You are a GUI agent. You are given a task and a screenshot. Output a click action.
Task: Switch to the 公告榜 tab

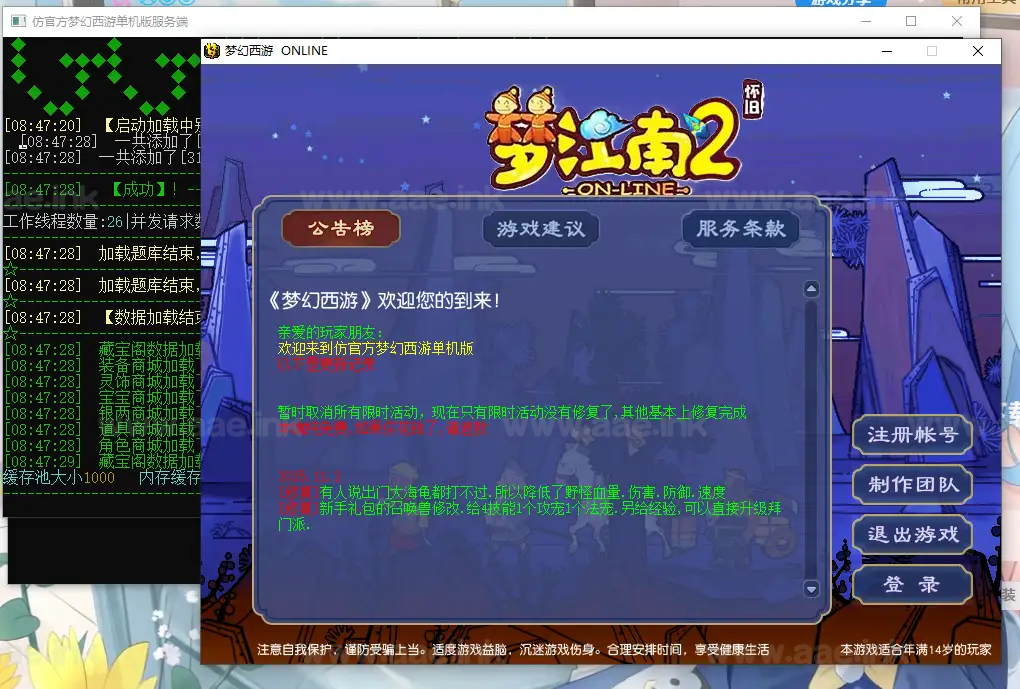[x=341, y=229]
